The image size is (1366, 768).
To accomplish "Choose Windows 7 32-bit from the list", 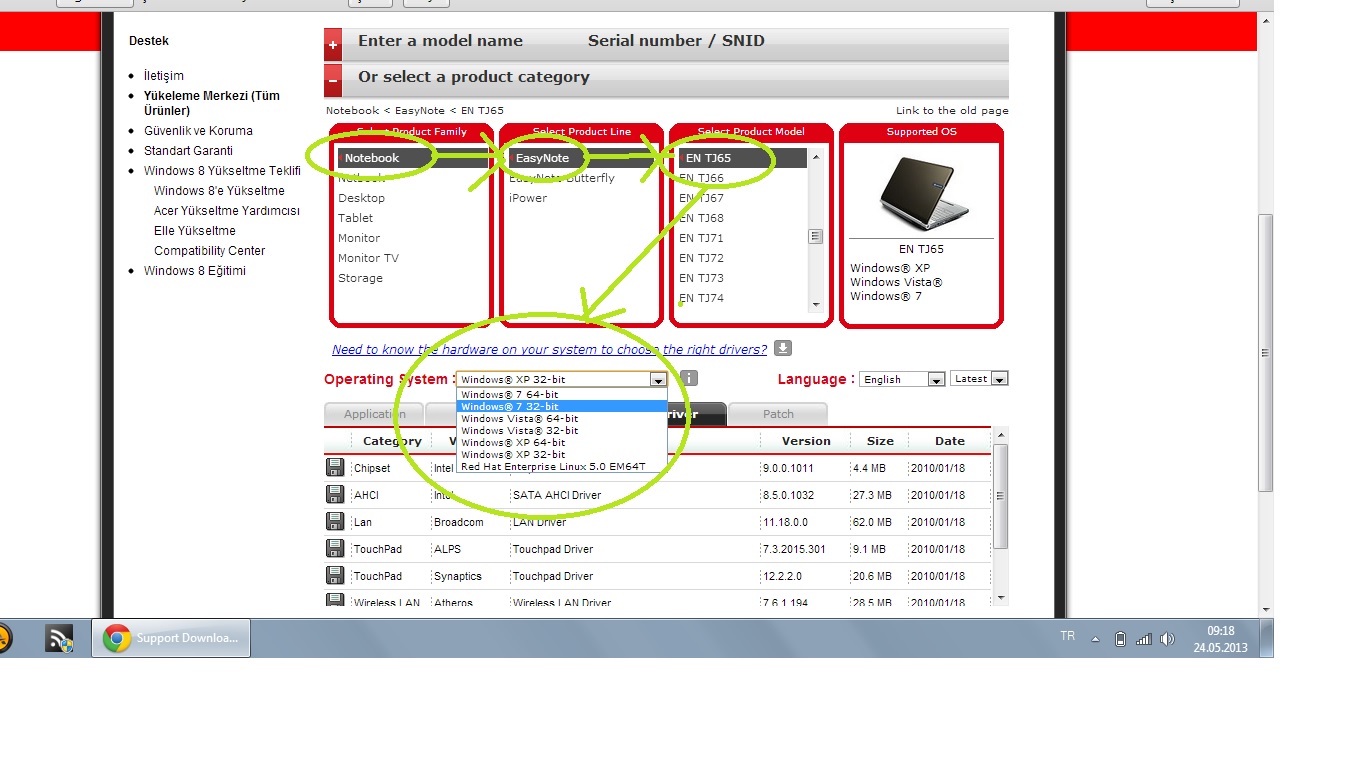I will 562,406.
